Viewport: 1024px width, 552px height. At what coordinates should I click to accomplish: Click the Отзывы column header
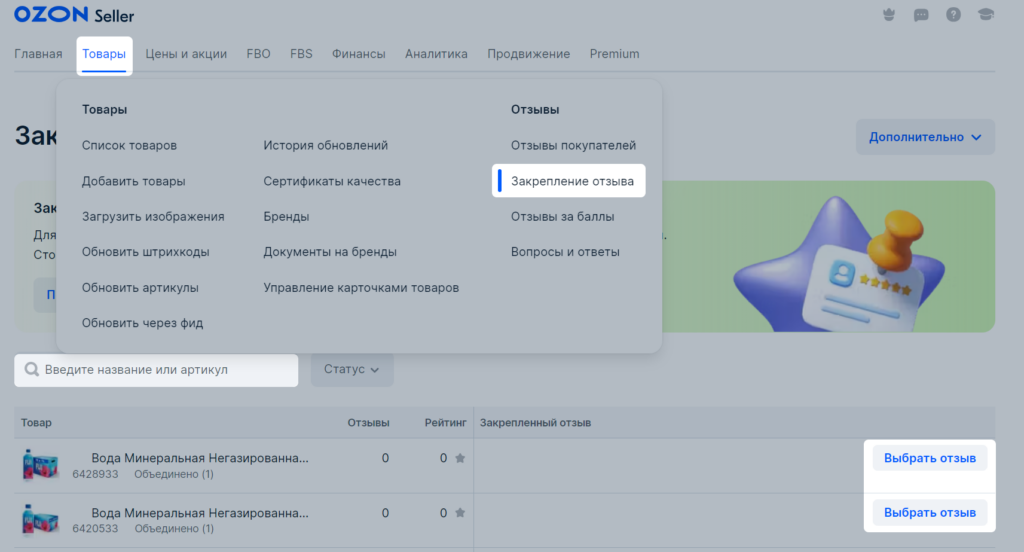point(368,423)
